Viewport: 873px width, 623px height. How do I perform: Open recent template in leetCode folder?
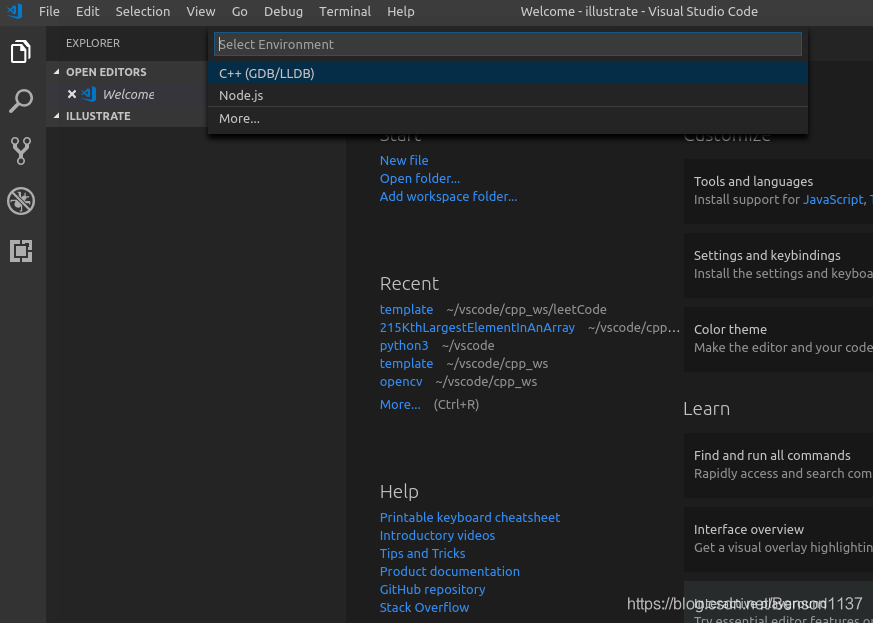(x=406, y=310)
